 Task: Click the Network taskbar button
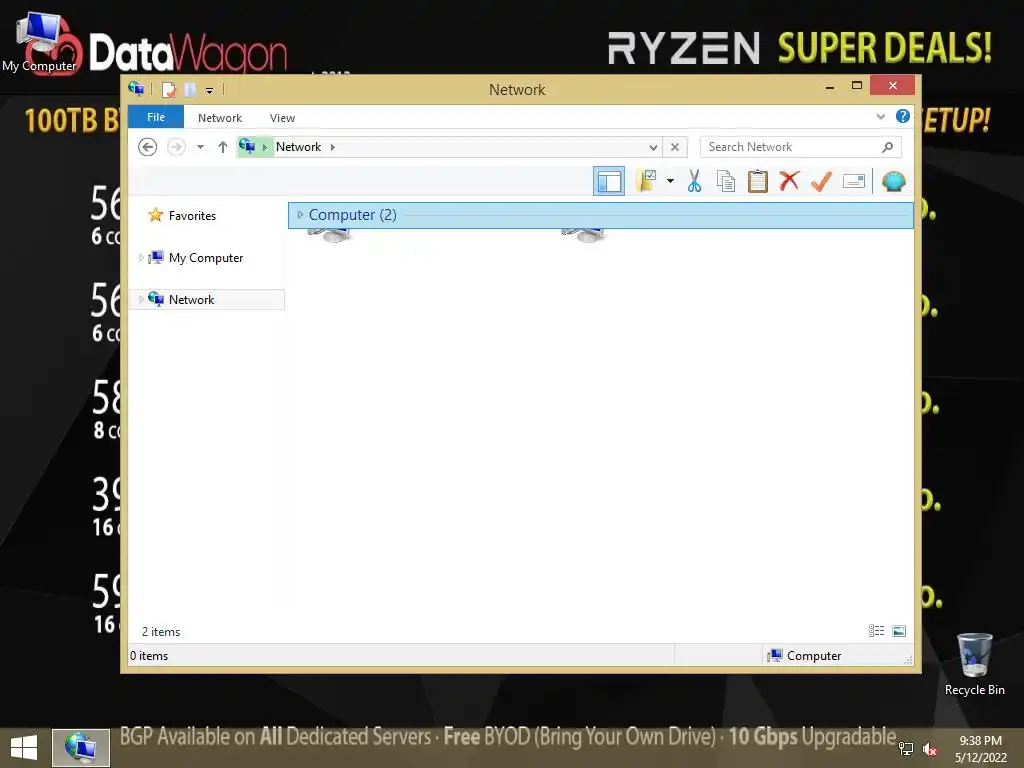point(81,748)
